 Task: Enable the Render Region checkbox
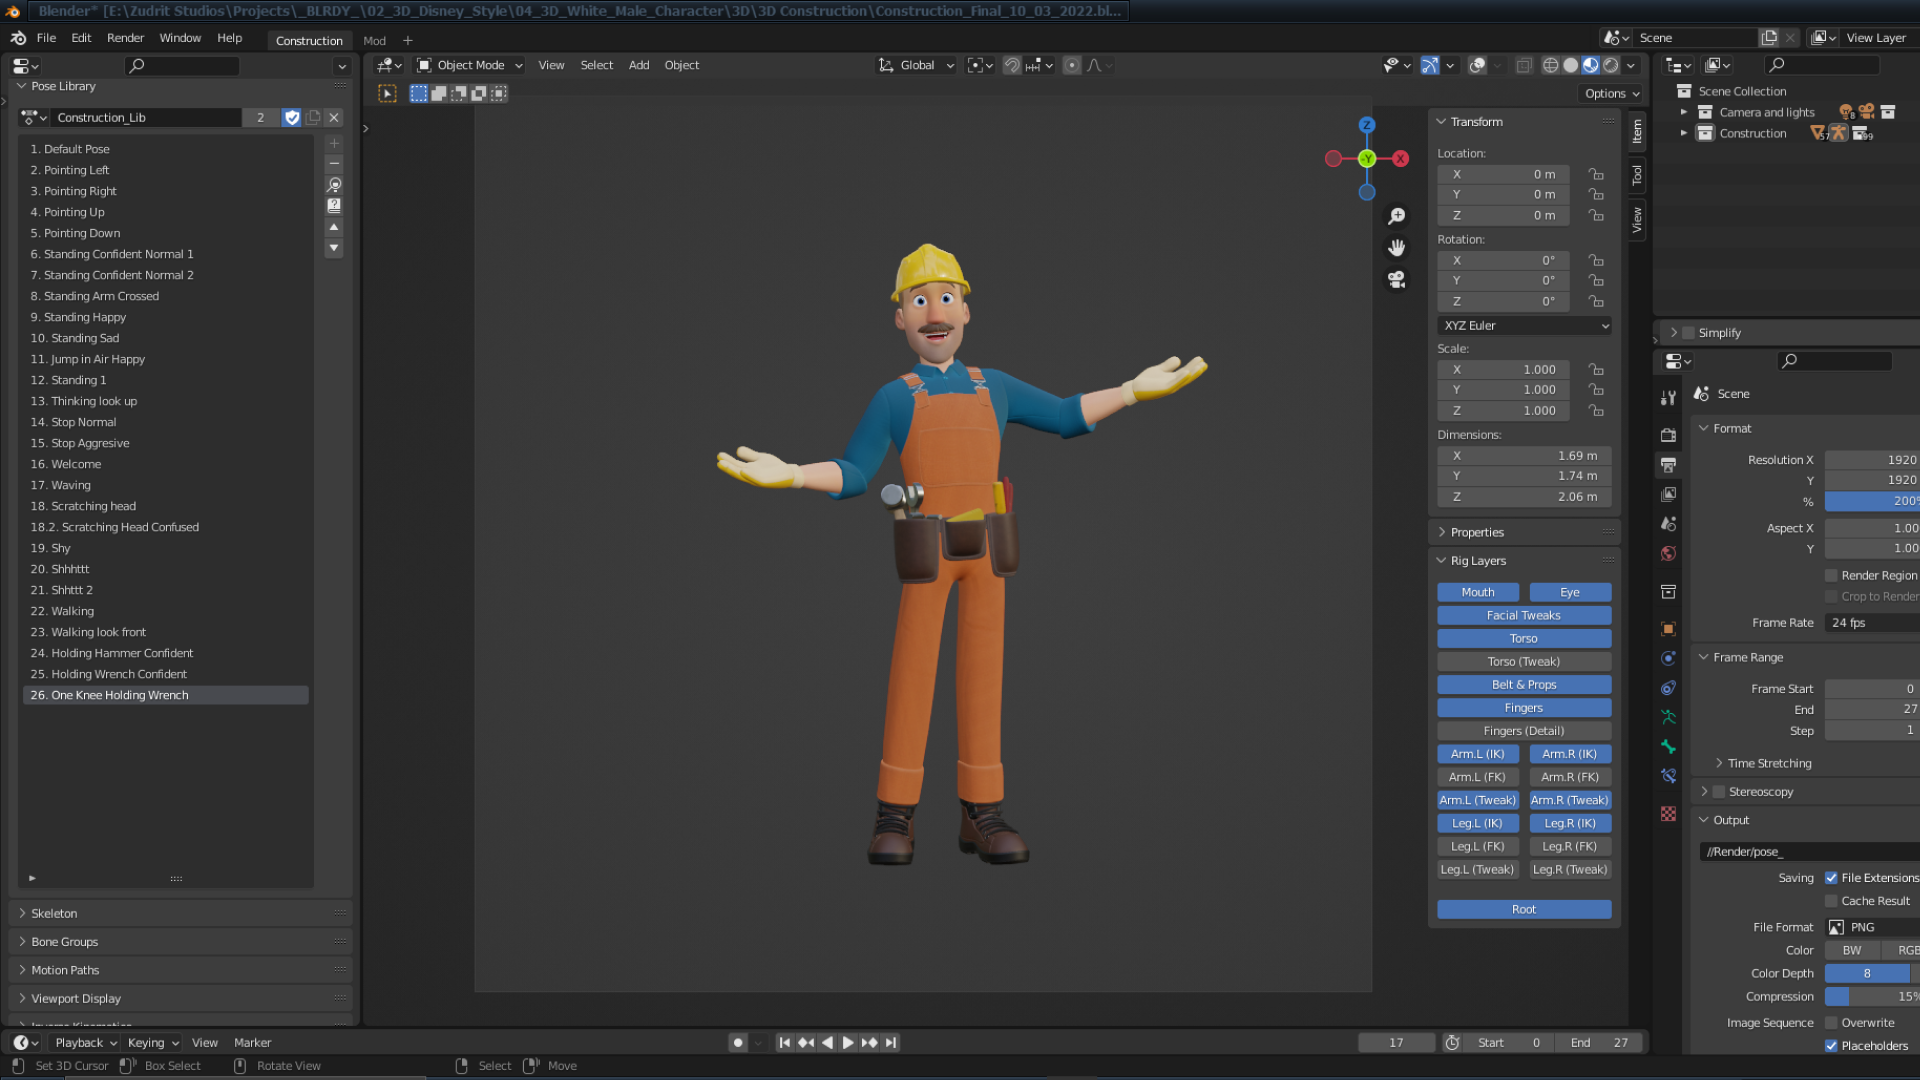1831,575
